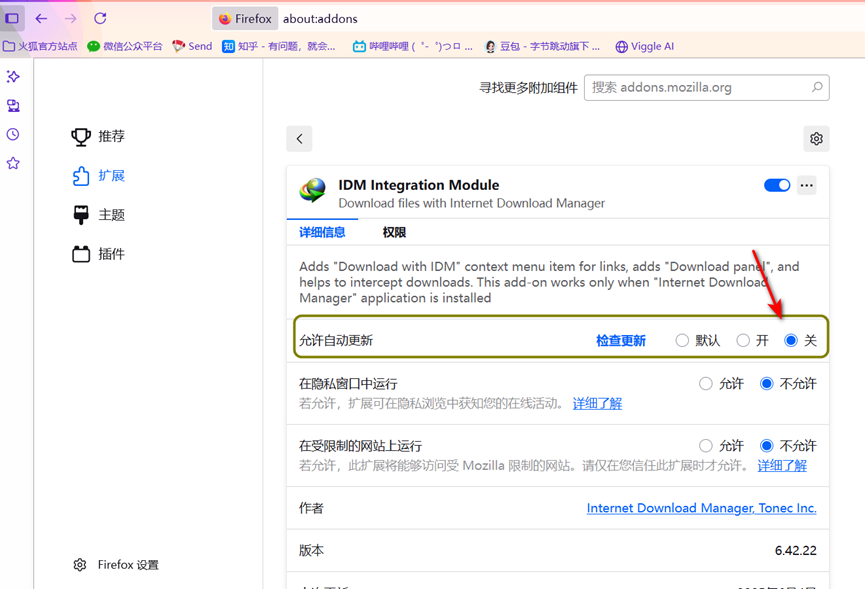Open the 豆包 bookmark
Viewport: 865px width, 589px height.
coord(542,46)
